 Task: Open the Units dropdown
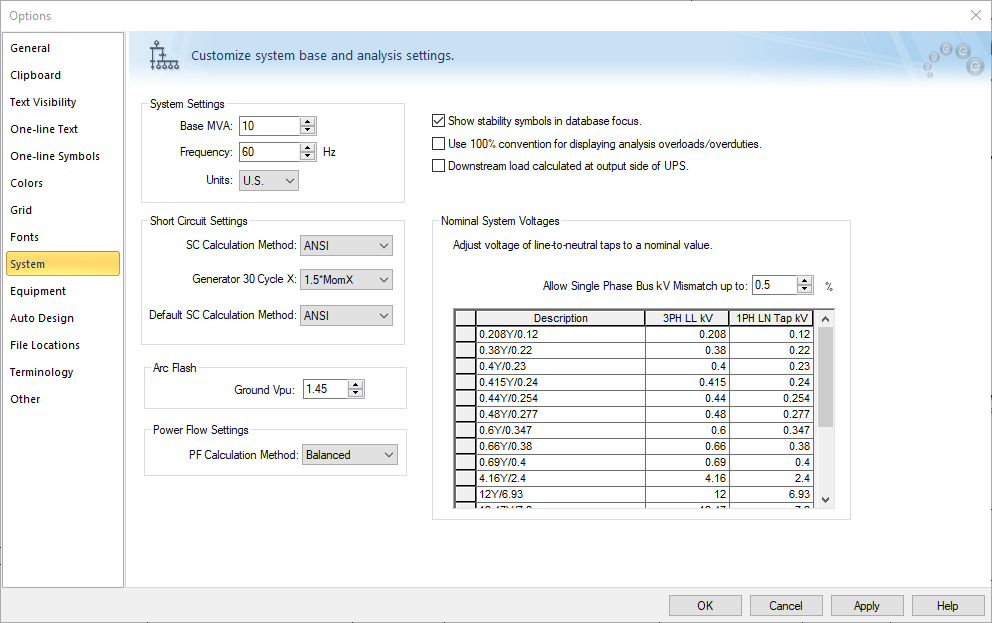269,181
